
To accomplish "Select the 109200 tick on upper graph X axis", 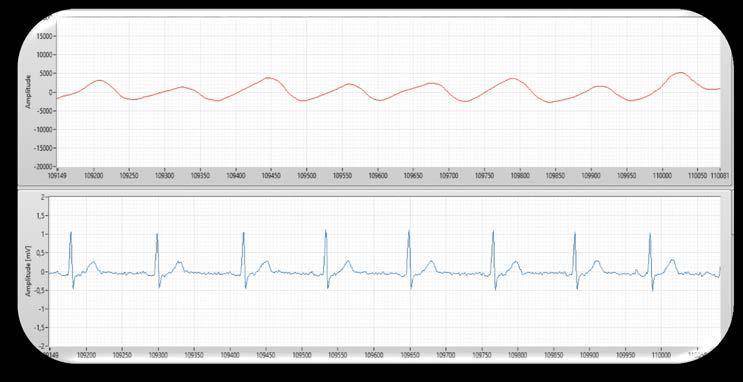I will click(94, 175).
